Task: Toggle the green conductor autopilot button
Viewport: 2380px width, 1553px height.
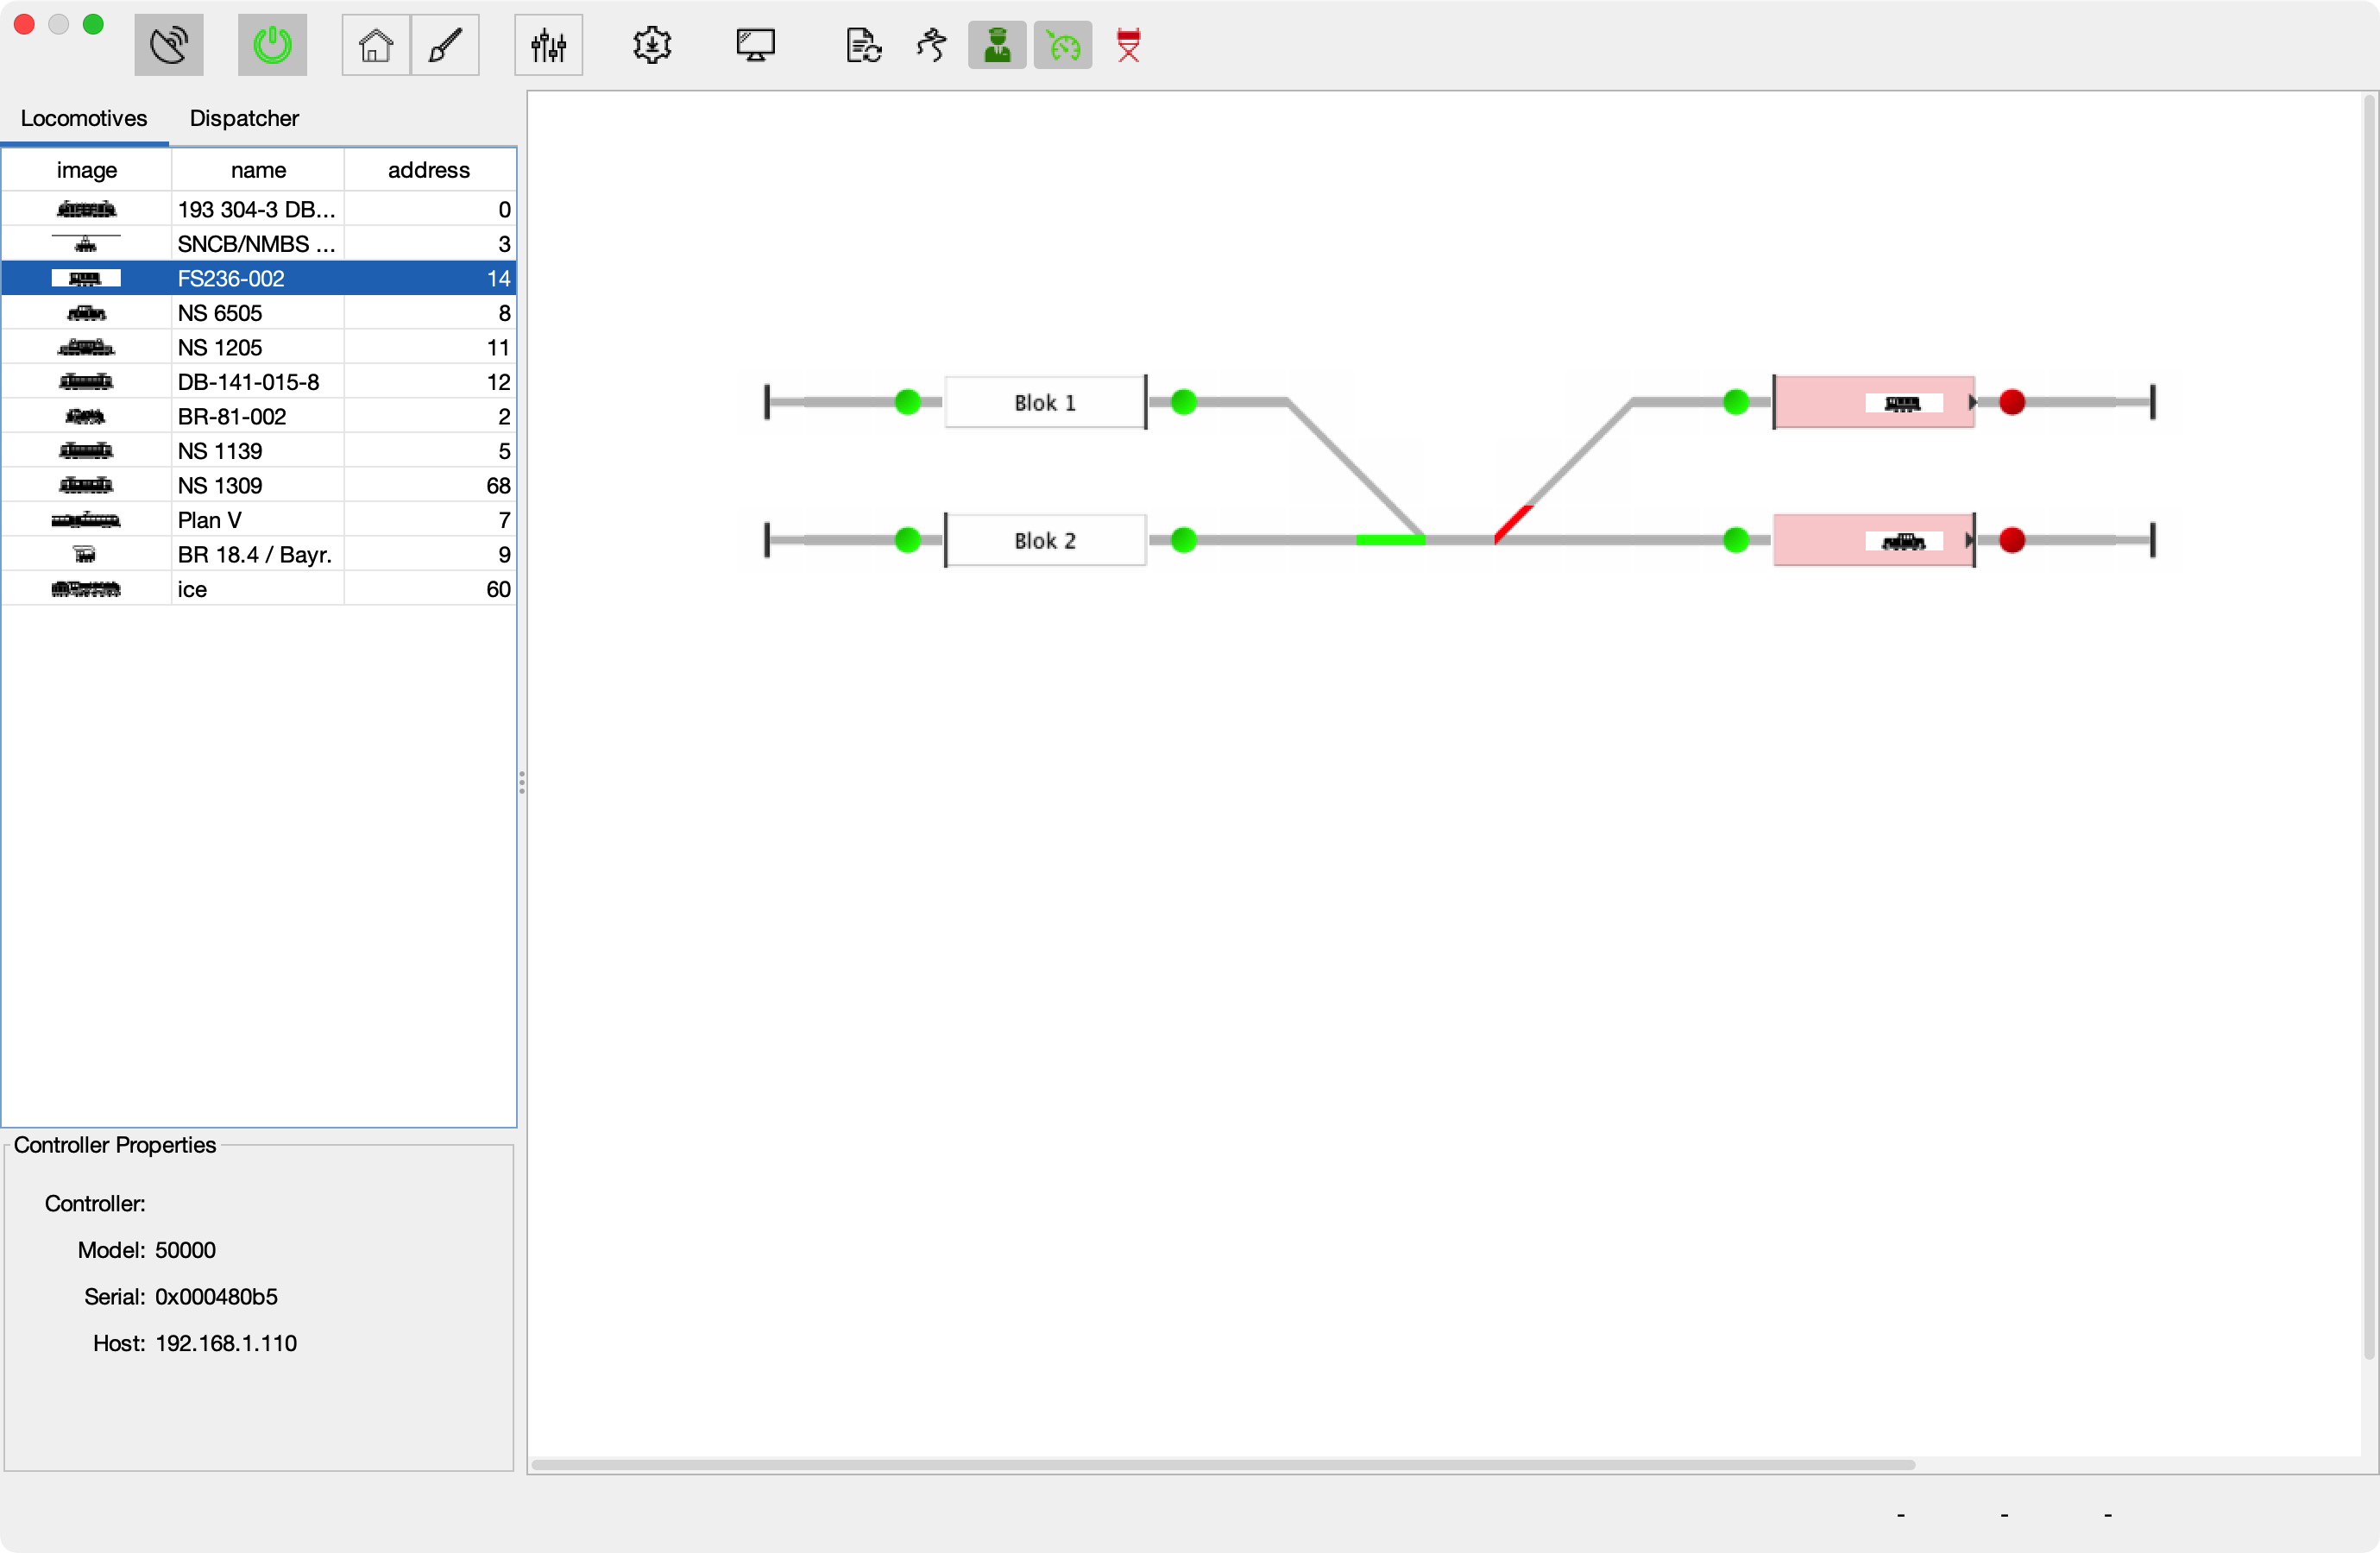Action: [x=997, y=45]
